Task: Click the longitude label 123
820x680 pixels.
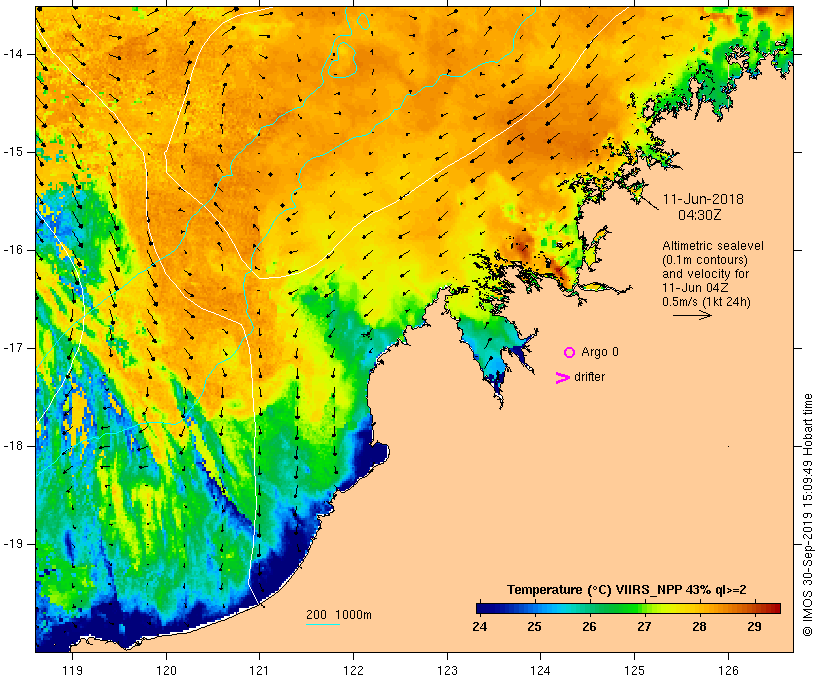Action: click(x=447, y=670)
